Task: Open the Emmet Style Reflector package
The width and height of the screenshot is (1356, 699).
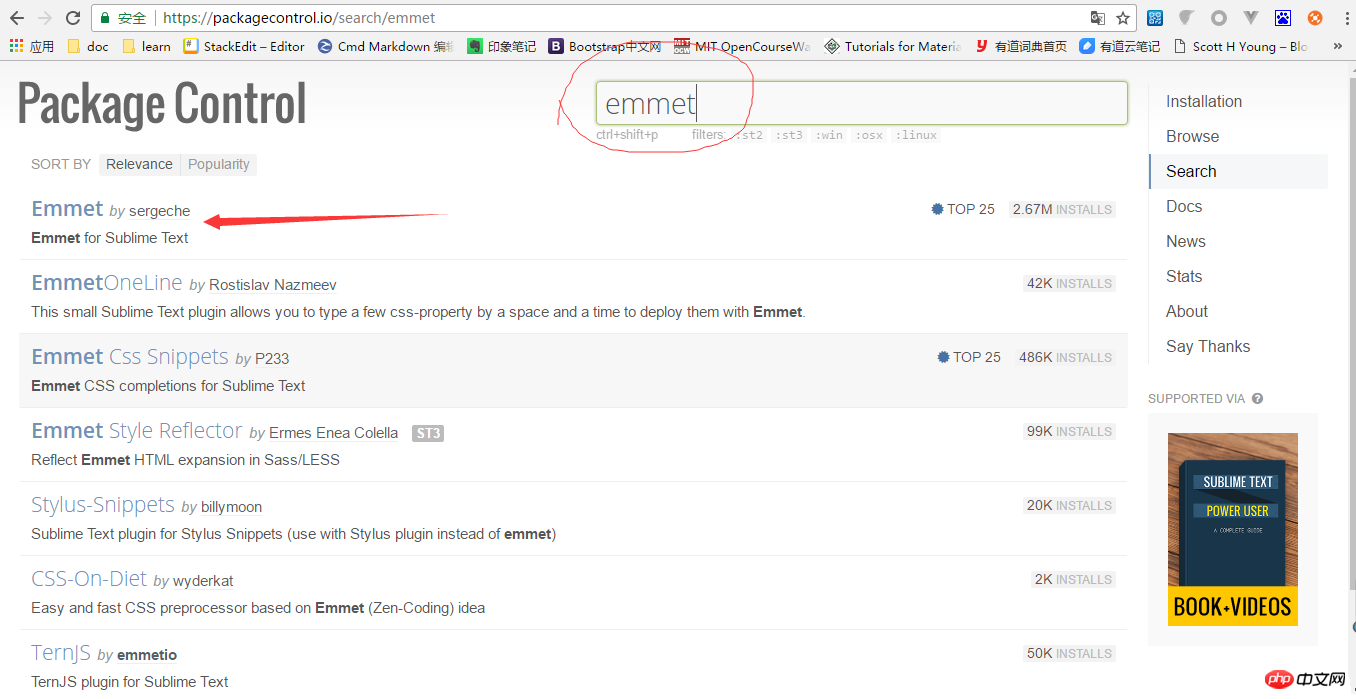Action: (x=137, y=430)
